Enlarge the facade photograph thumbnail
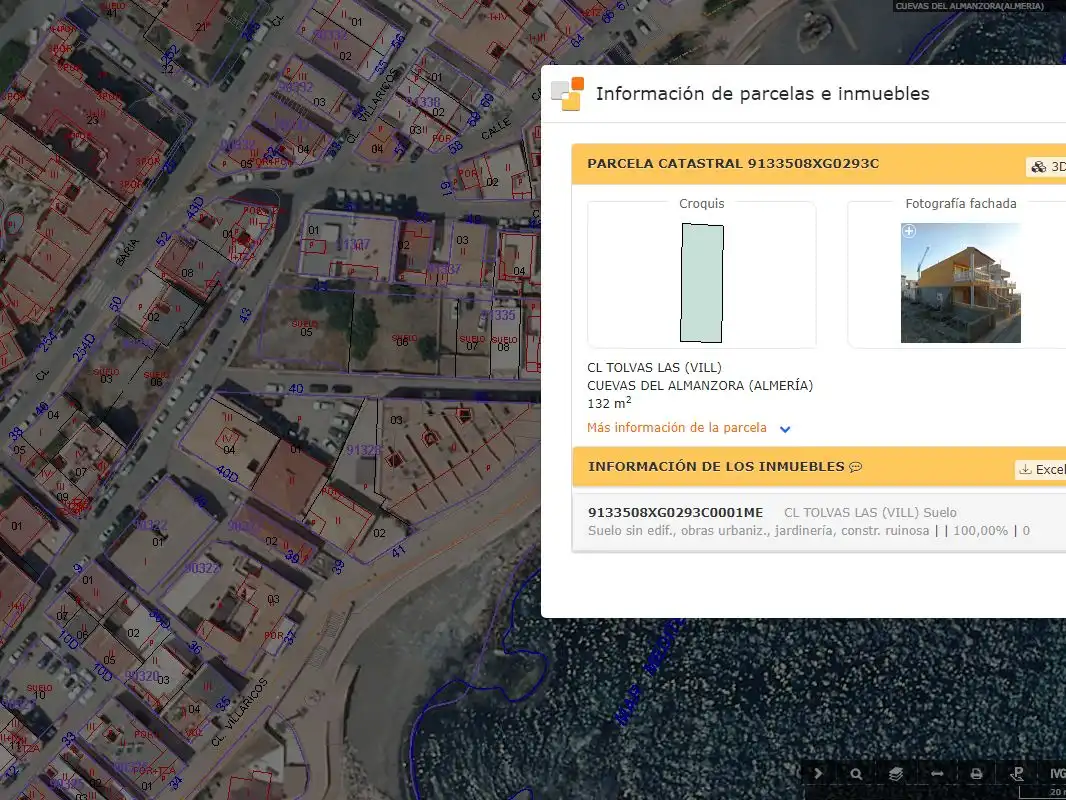The width and height of the screenshot is (1066, 800). 961,283
